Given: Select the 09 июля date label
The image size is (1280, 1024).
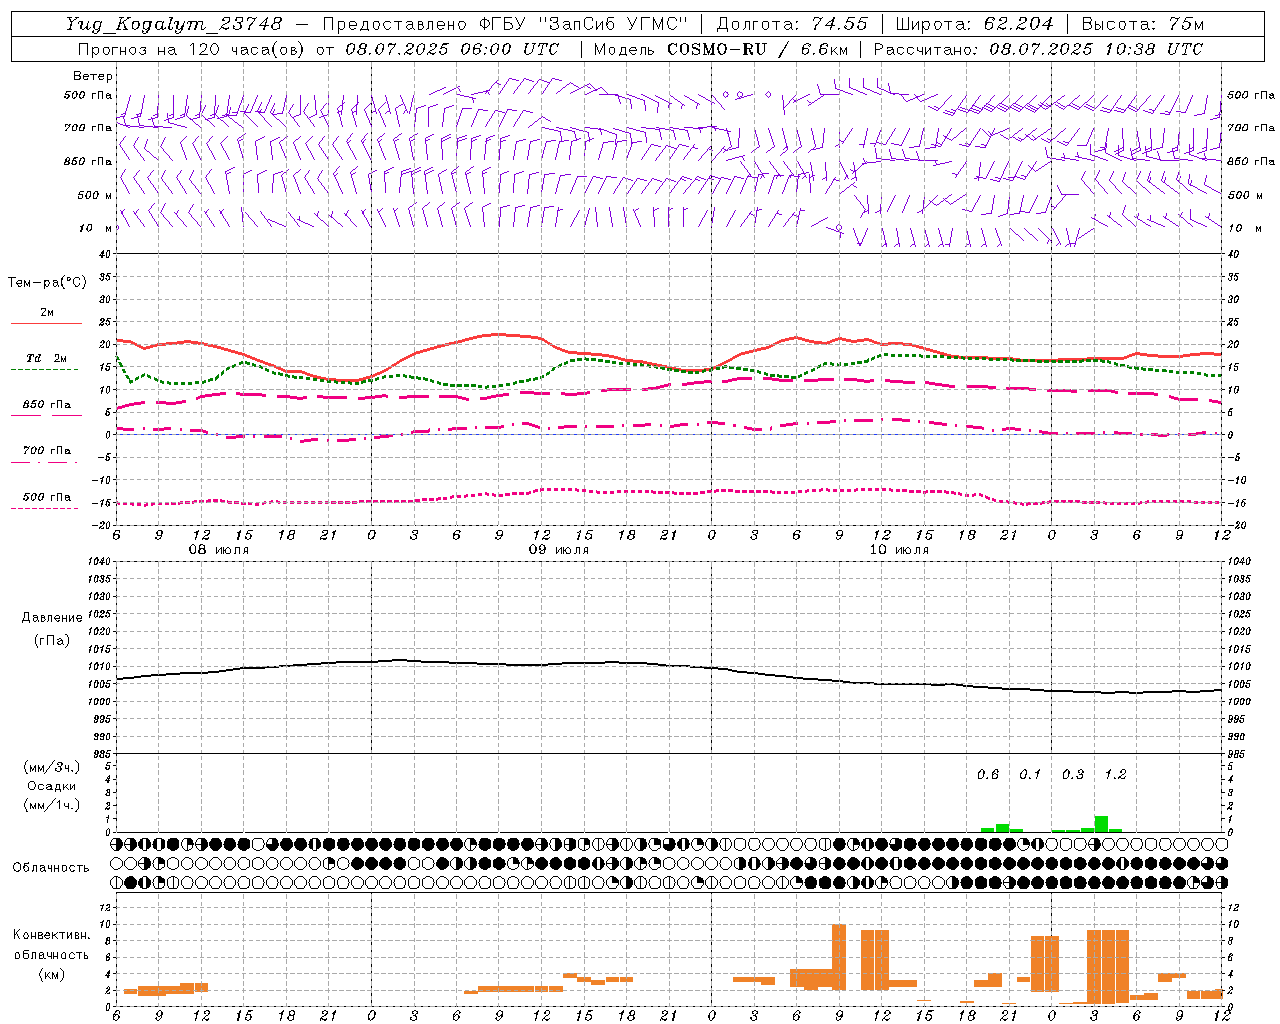Looking at the screenshot, I should click(559, 550).
